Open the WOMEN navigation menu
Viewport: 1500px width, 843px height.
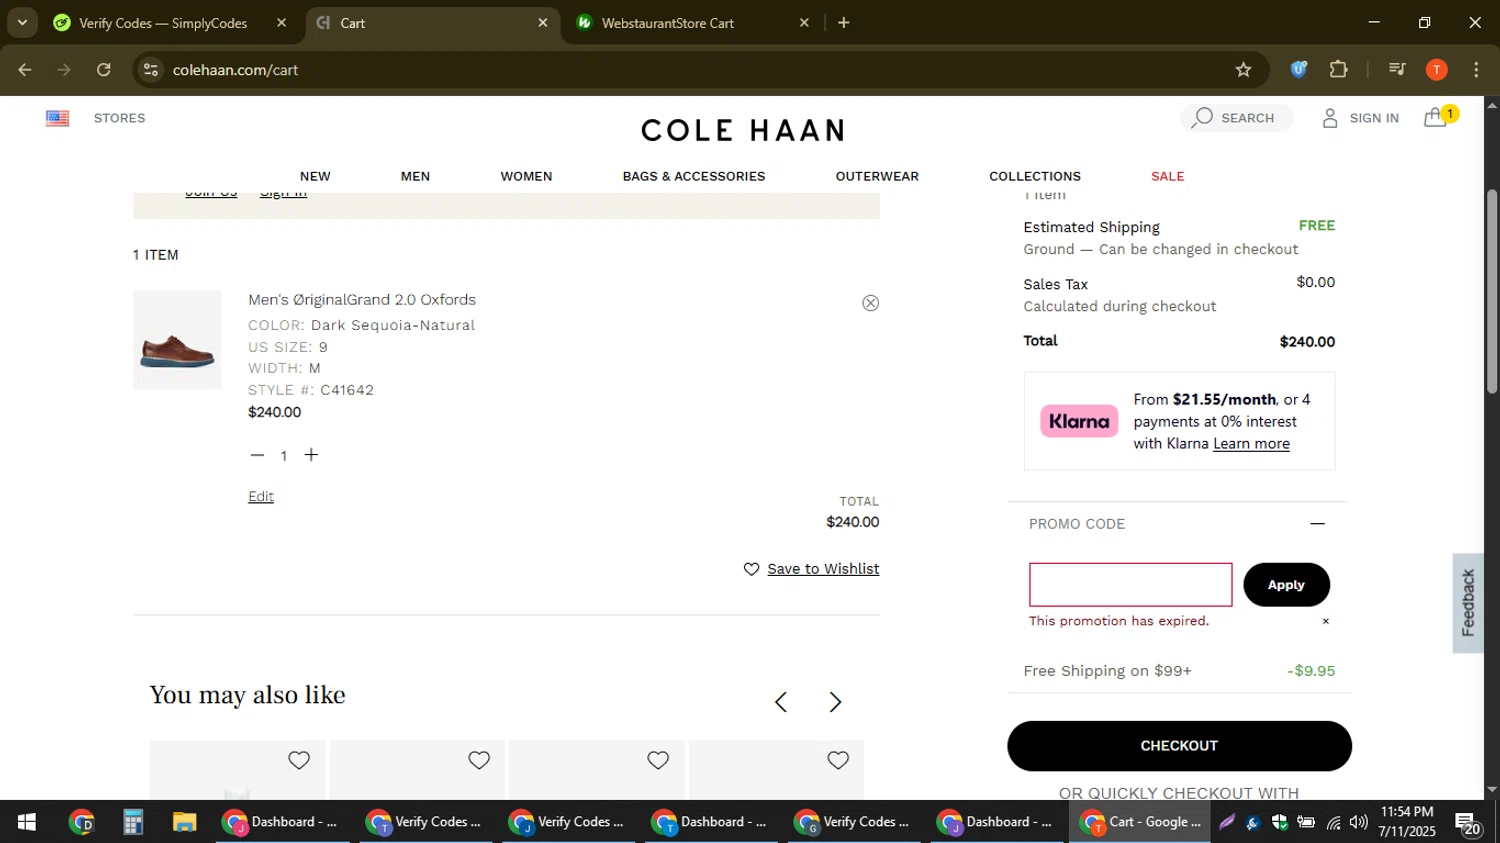(x=526, y=176)
